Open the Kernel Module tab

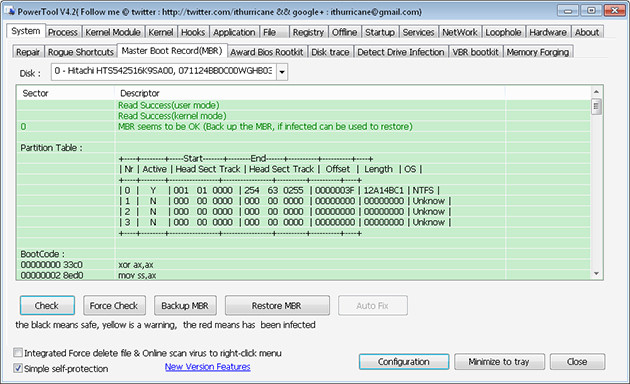pos(113,32)
